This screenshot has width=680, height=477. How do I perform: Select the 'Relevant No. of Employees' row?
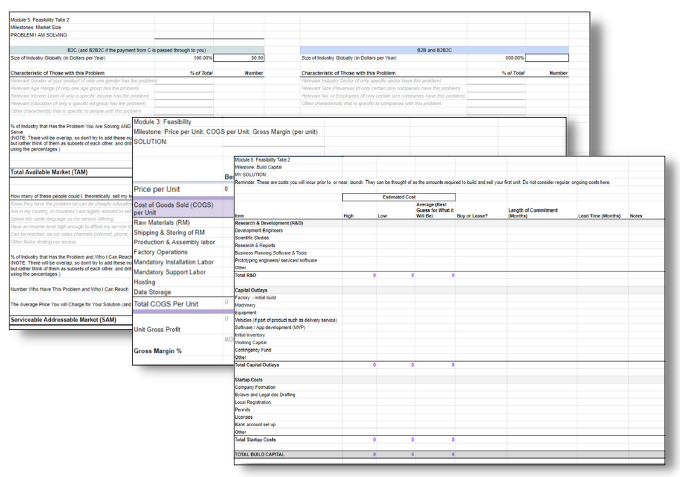pyautogui.click(x=383, y=96)
